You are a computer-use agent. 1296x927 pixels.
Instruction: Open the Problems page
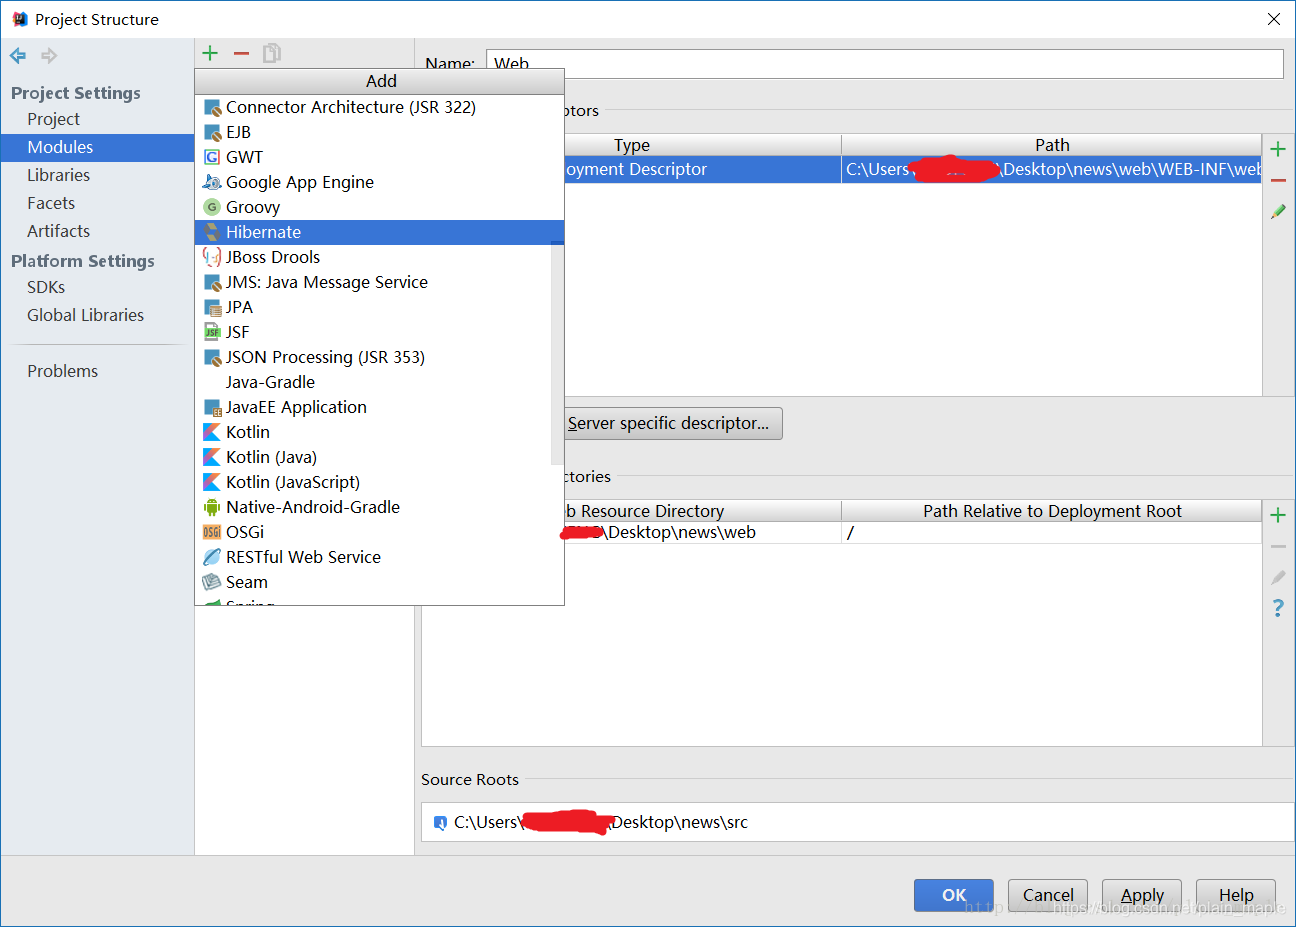tap(97, 371)
